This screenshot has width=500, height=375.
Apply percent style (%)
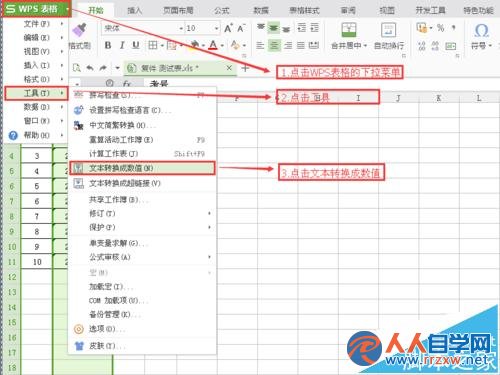coord(440,28)
